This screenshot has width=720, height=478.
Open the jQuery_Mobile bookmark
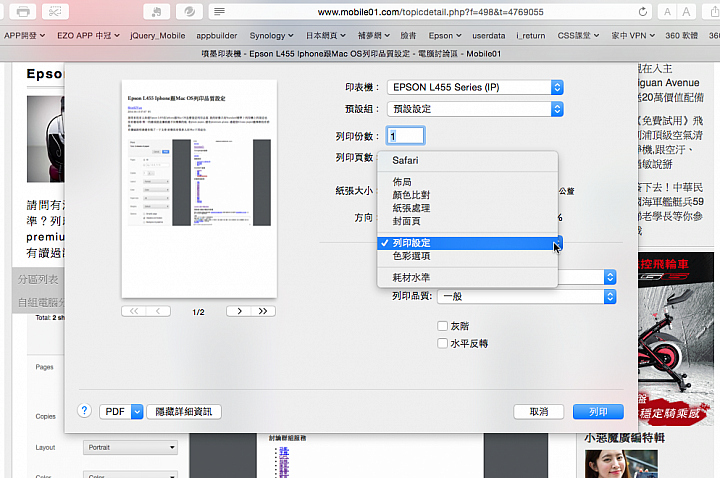[x=158, y=35]
